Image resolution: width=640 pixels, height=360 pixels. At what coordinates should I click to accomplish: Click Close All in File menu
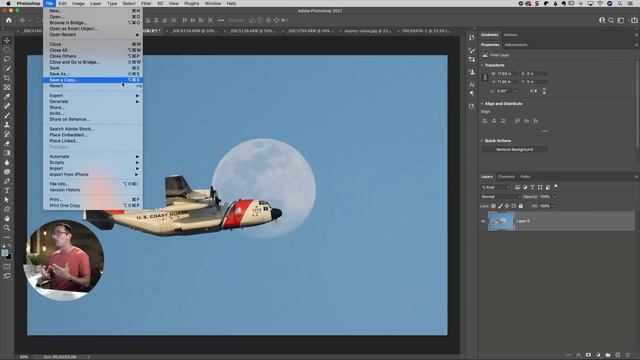tap(93, 50)
